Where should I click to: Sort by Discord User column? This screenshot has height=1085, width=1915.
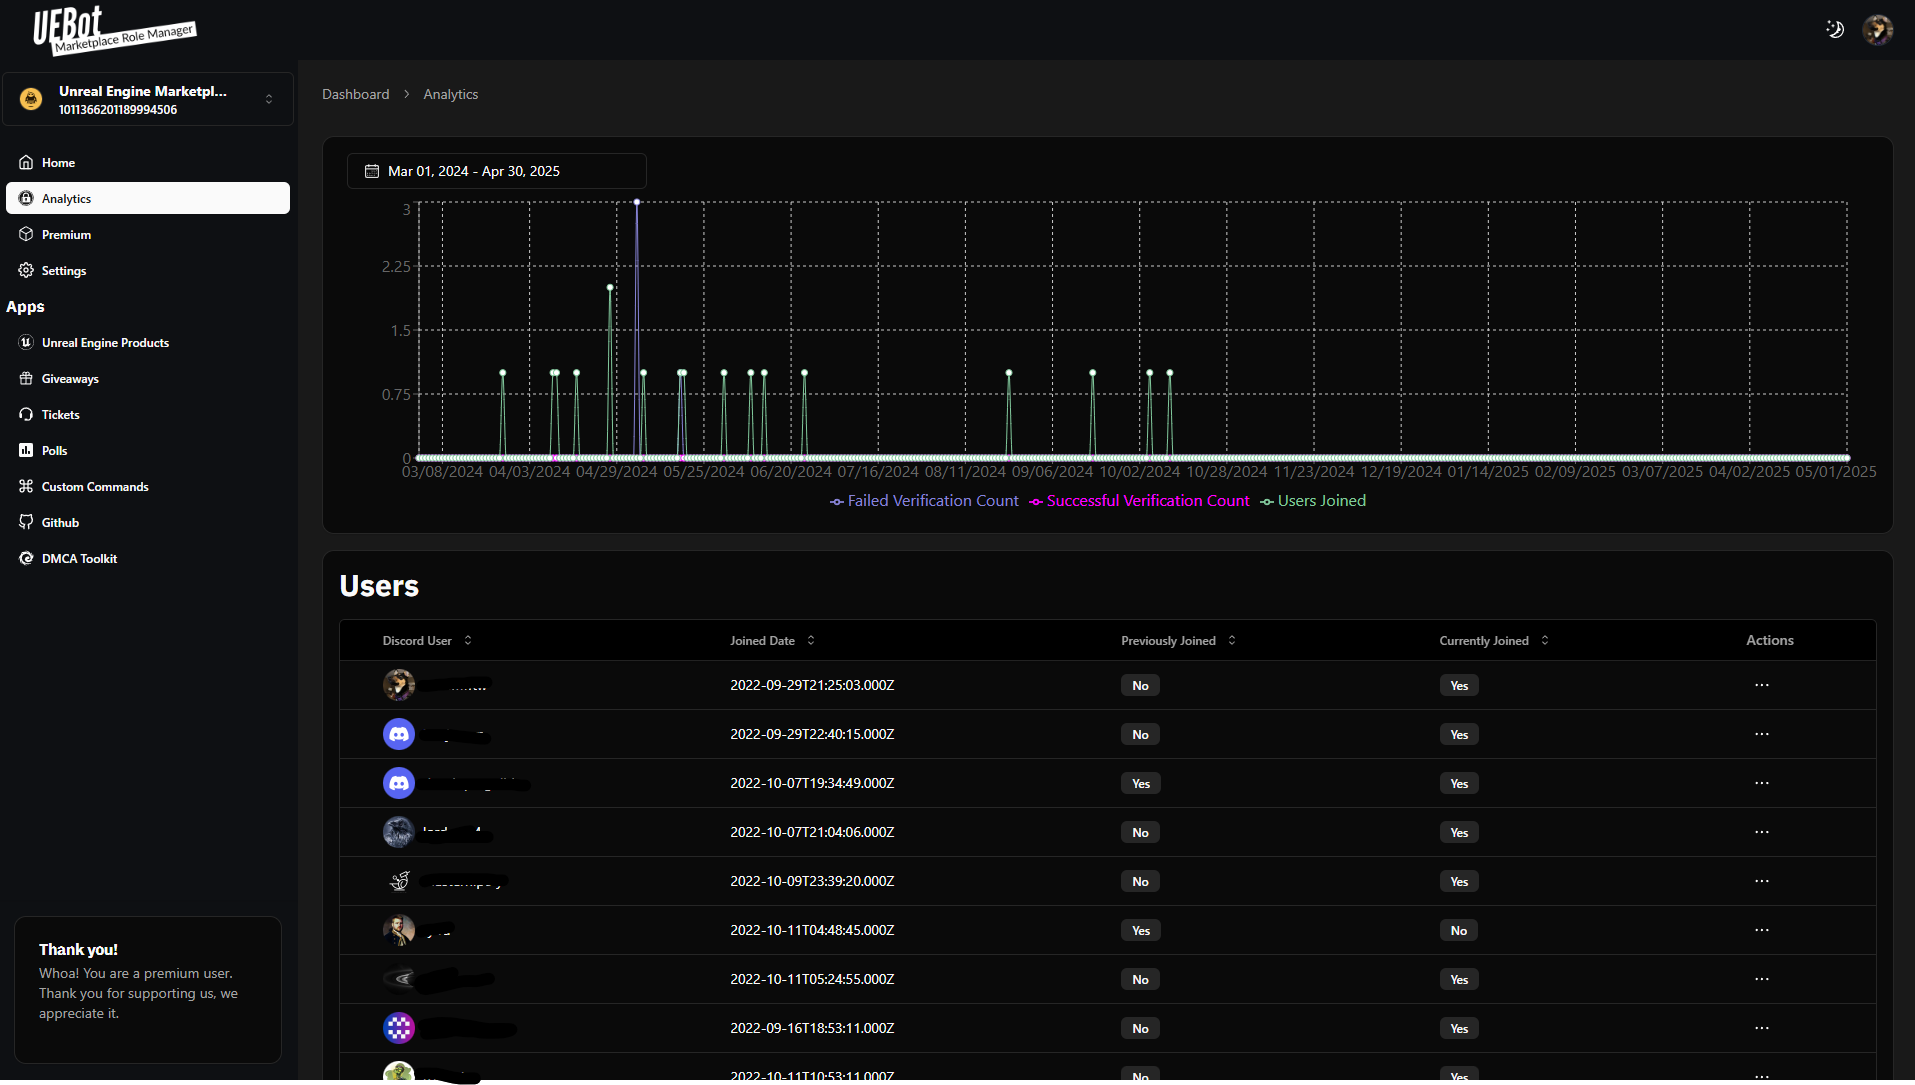point(427,641)
